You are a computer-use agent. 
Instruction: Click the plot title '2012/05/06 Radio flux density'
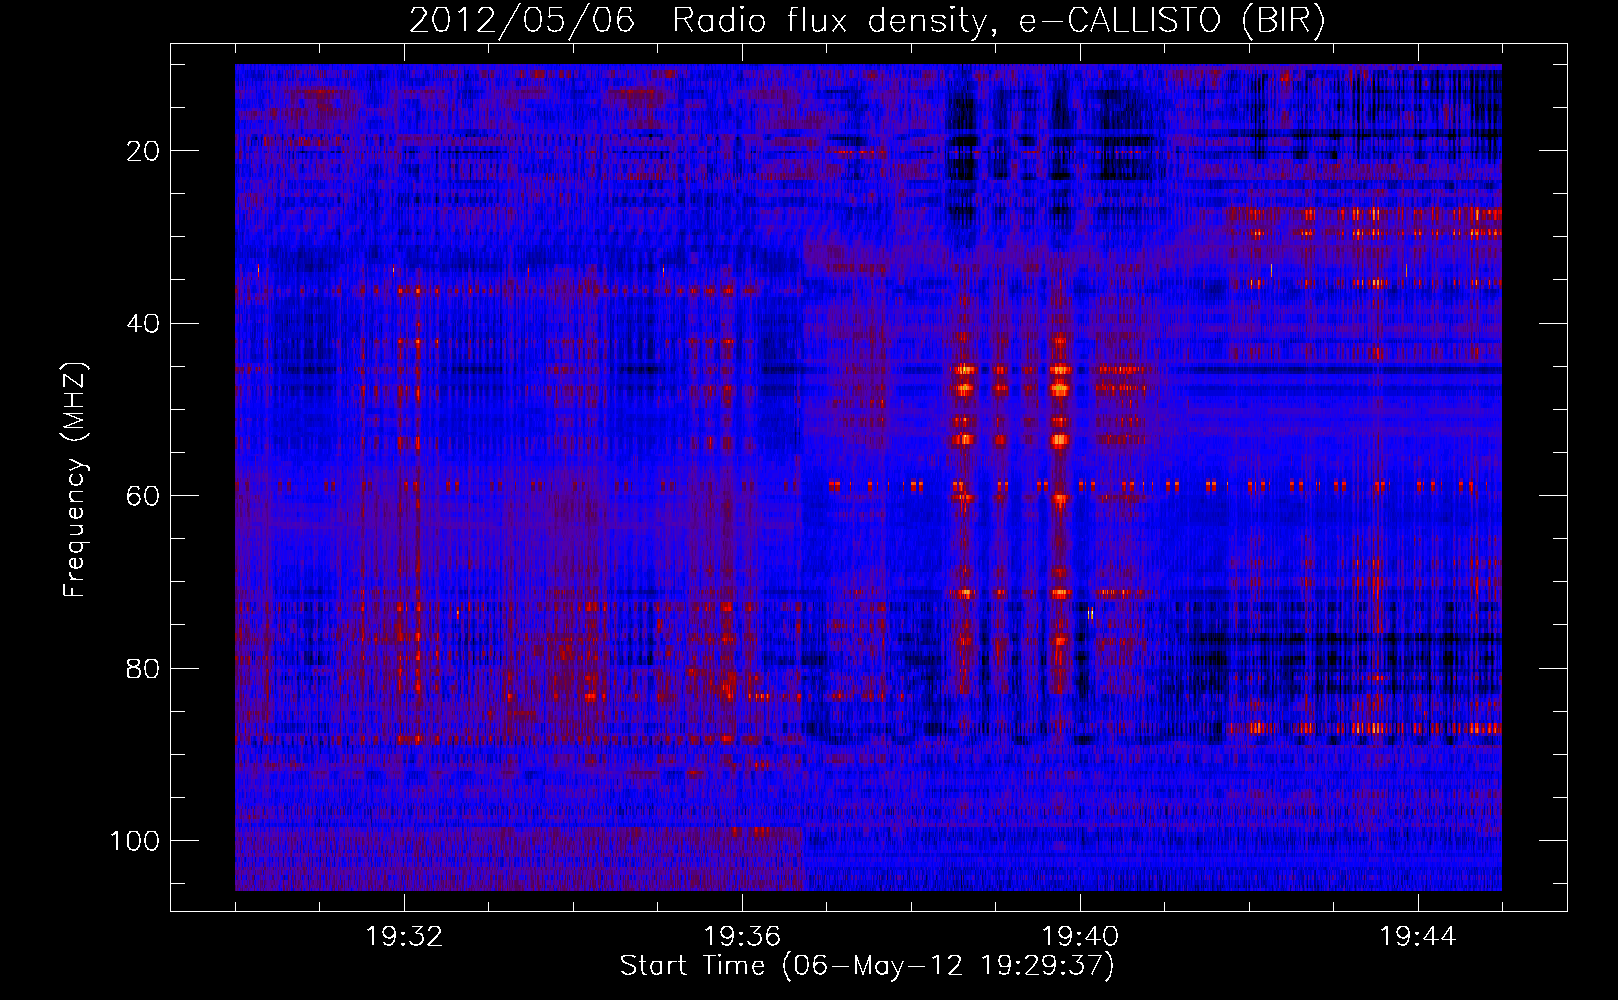(867, 21)
